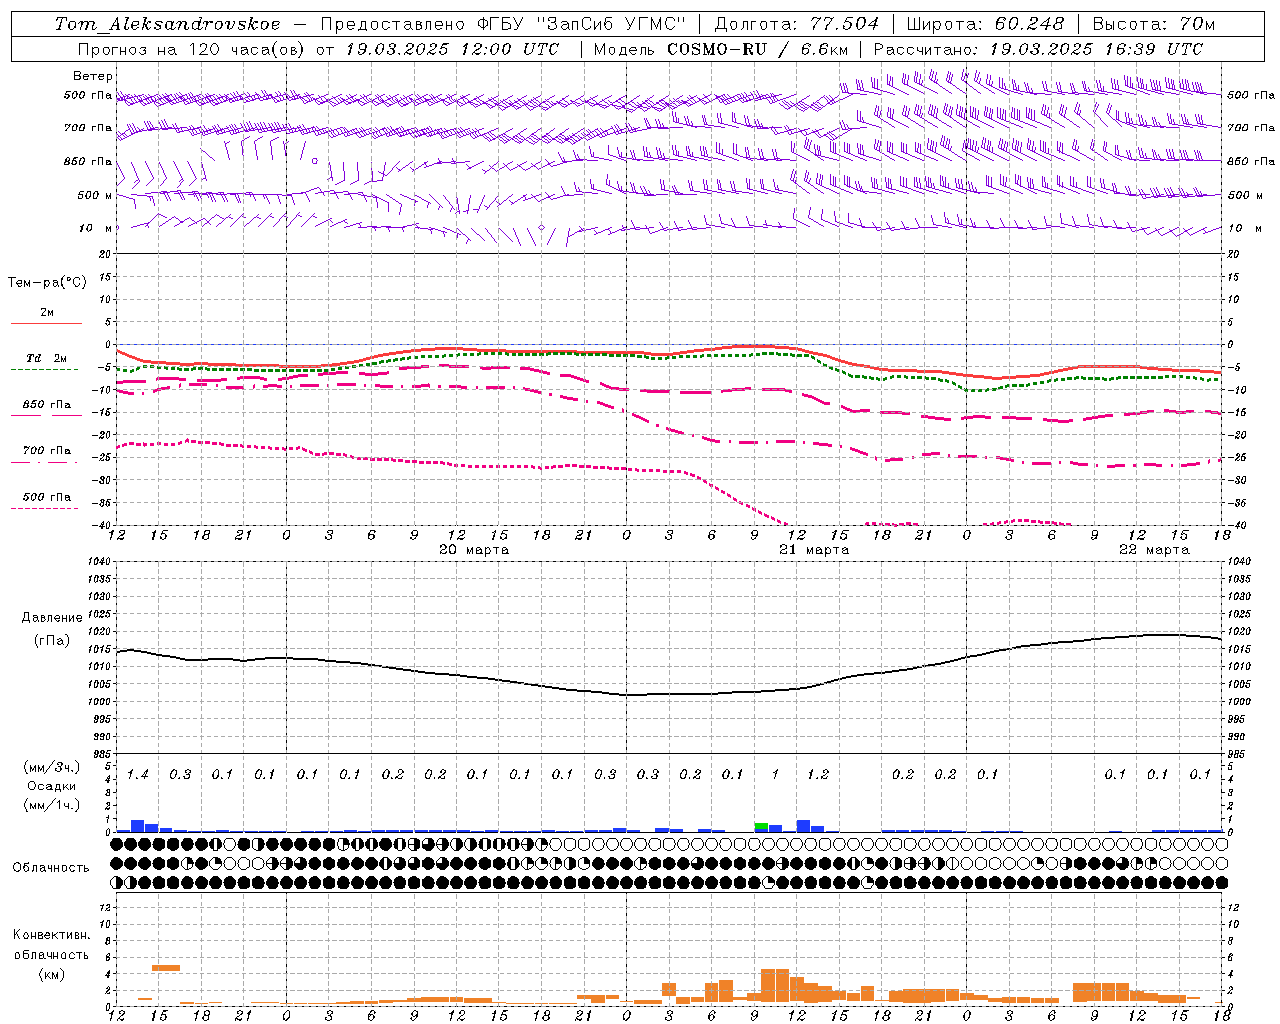Click the dashed line under temperature legend "850 гПа"

[x=44, y=416]
